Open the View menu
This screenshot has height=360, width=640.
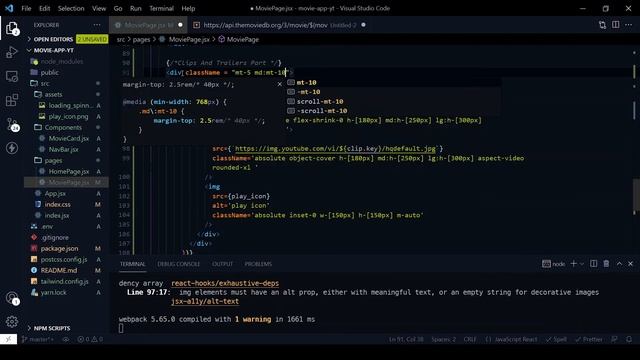[x=99, y=8]
